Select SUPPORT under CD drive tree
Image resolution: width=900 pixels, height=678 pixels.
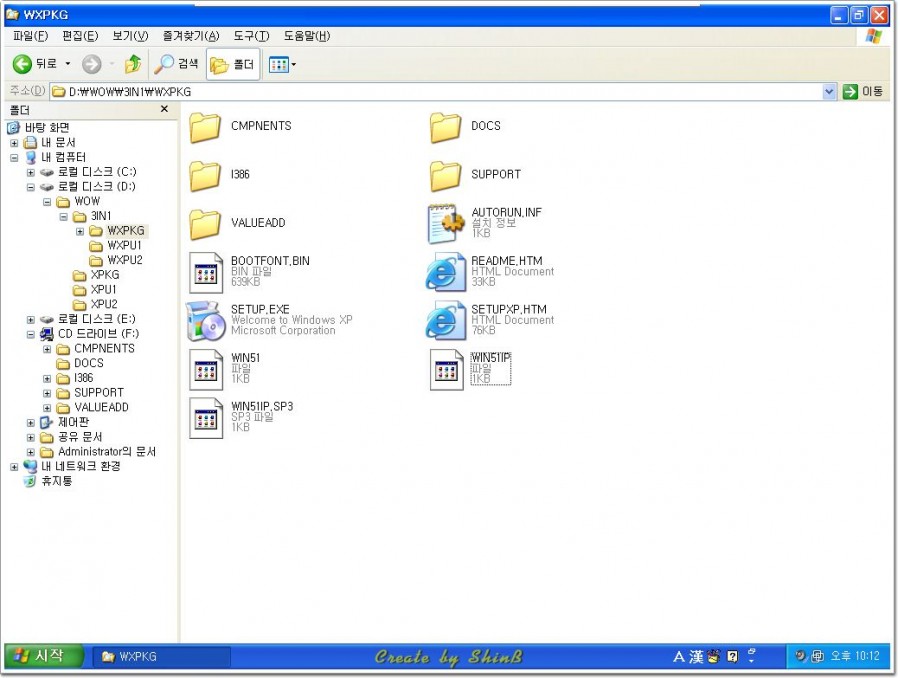click(99, 393)
